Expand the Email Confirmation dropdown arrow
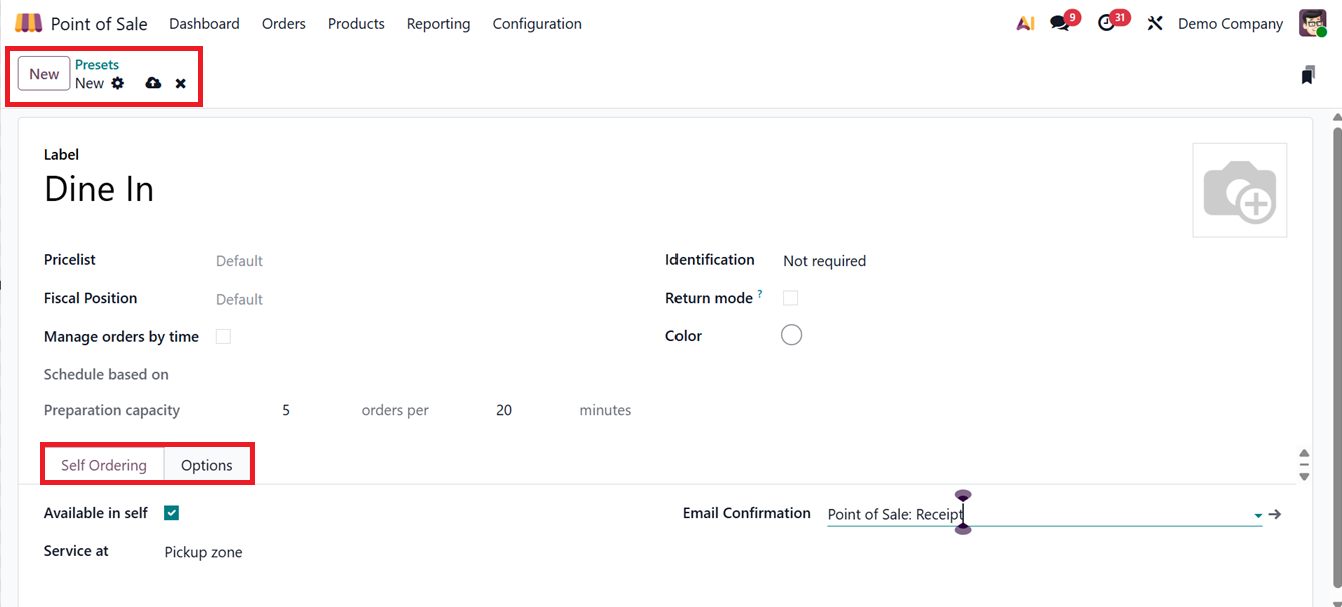The width and height of the screenshot is (1342, 607). 1257,515
